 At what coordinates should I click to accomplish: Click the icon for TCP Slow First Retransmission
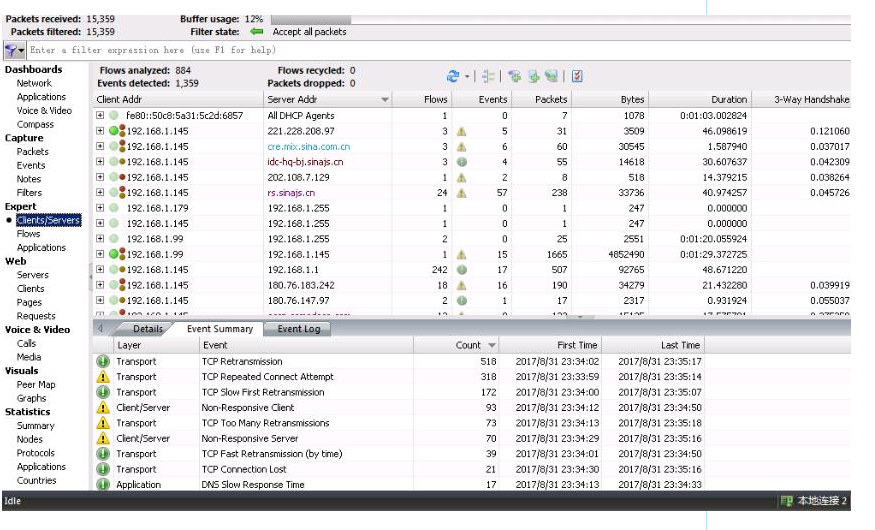[103, 392]
